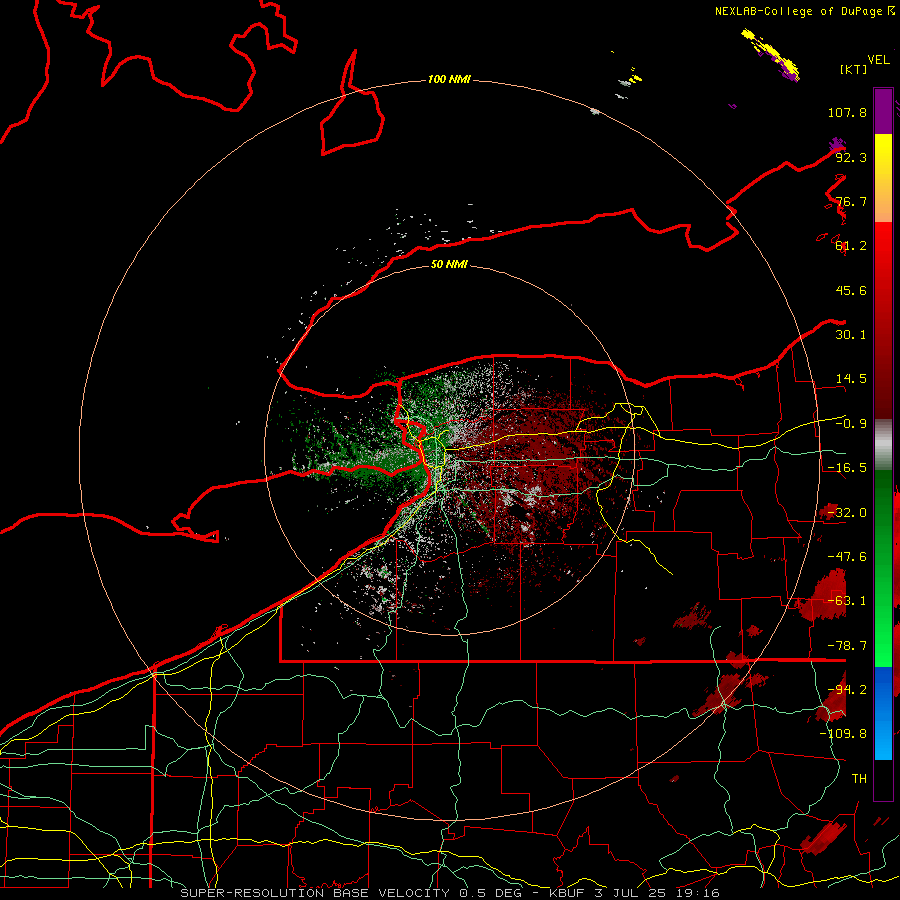Click the 76.7 velocity scale value

tap(851, 201)
